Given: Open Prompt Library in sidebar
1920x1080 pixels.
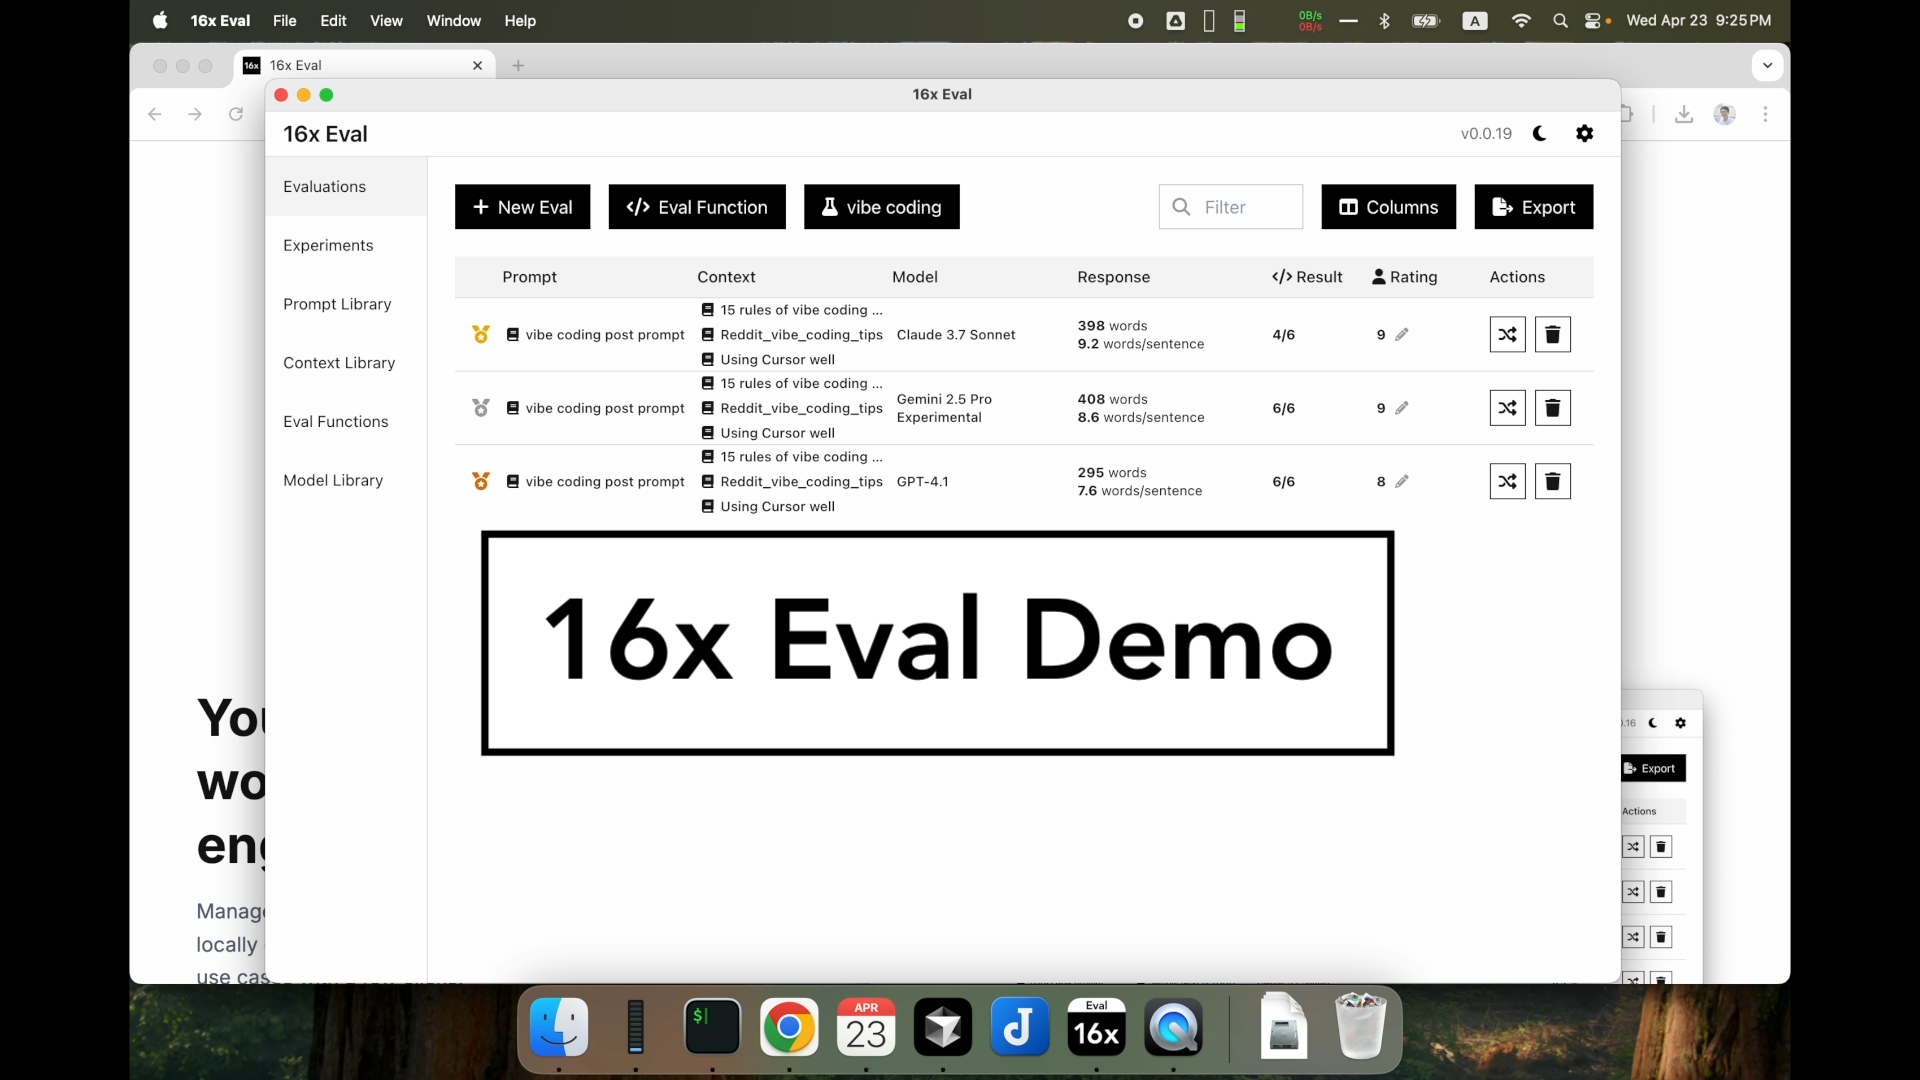Looking at the screenshot, I should click(x=346, y=304).
